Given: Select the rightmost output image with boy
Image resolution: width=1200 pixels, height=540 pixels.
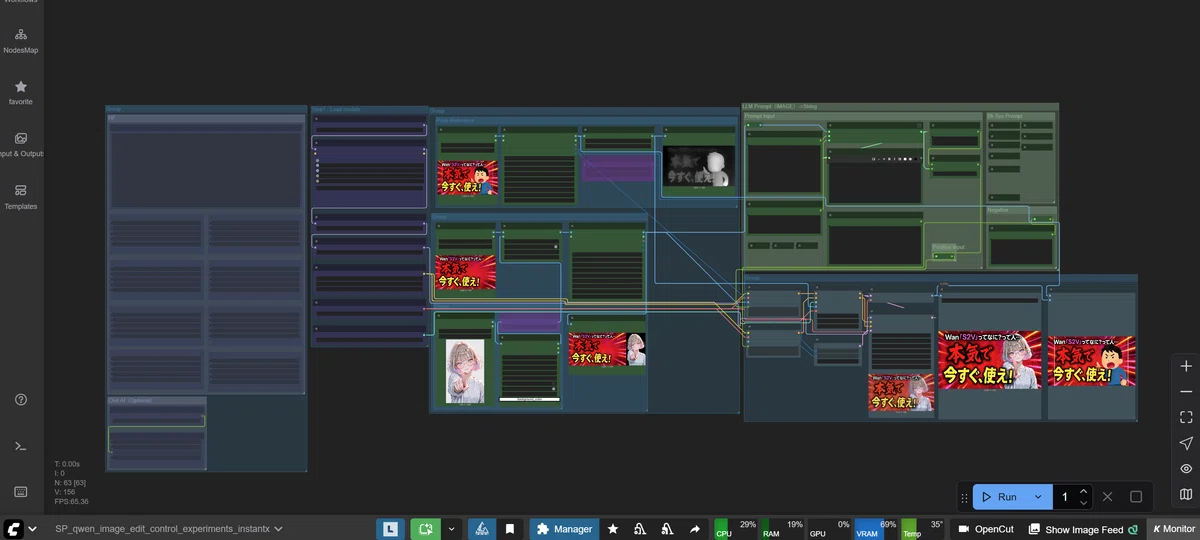Looking at the screenshot, I should [1091, 360].
